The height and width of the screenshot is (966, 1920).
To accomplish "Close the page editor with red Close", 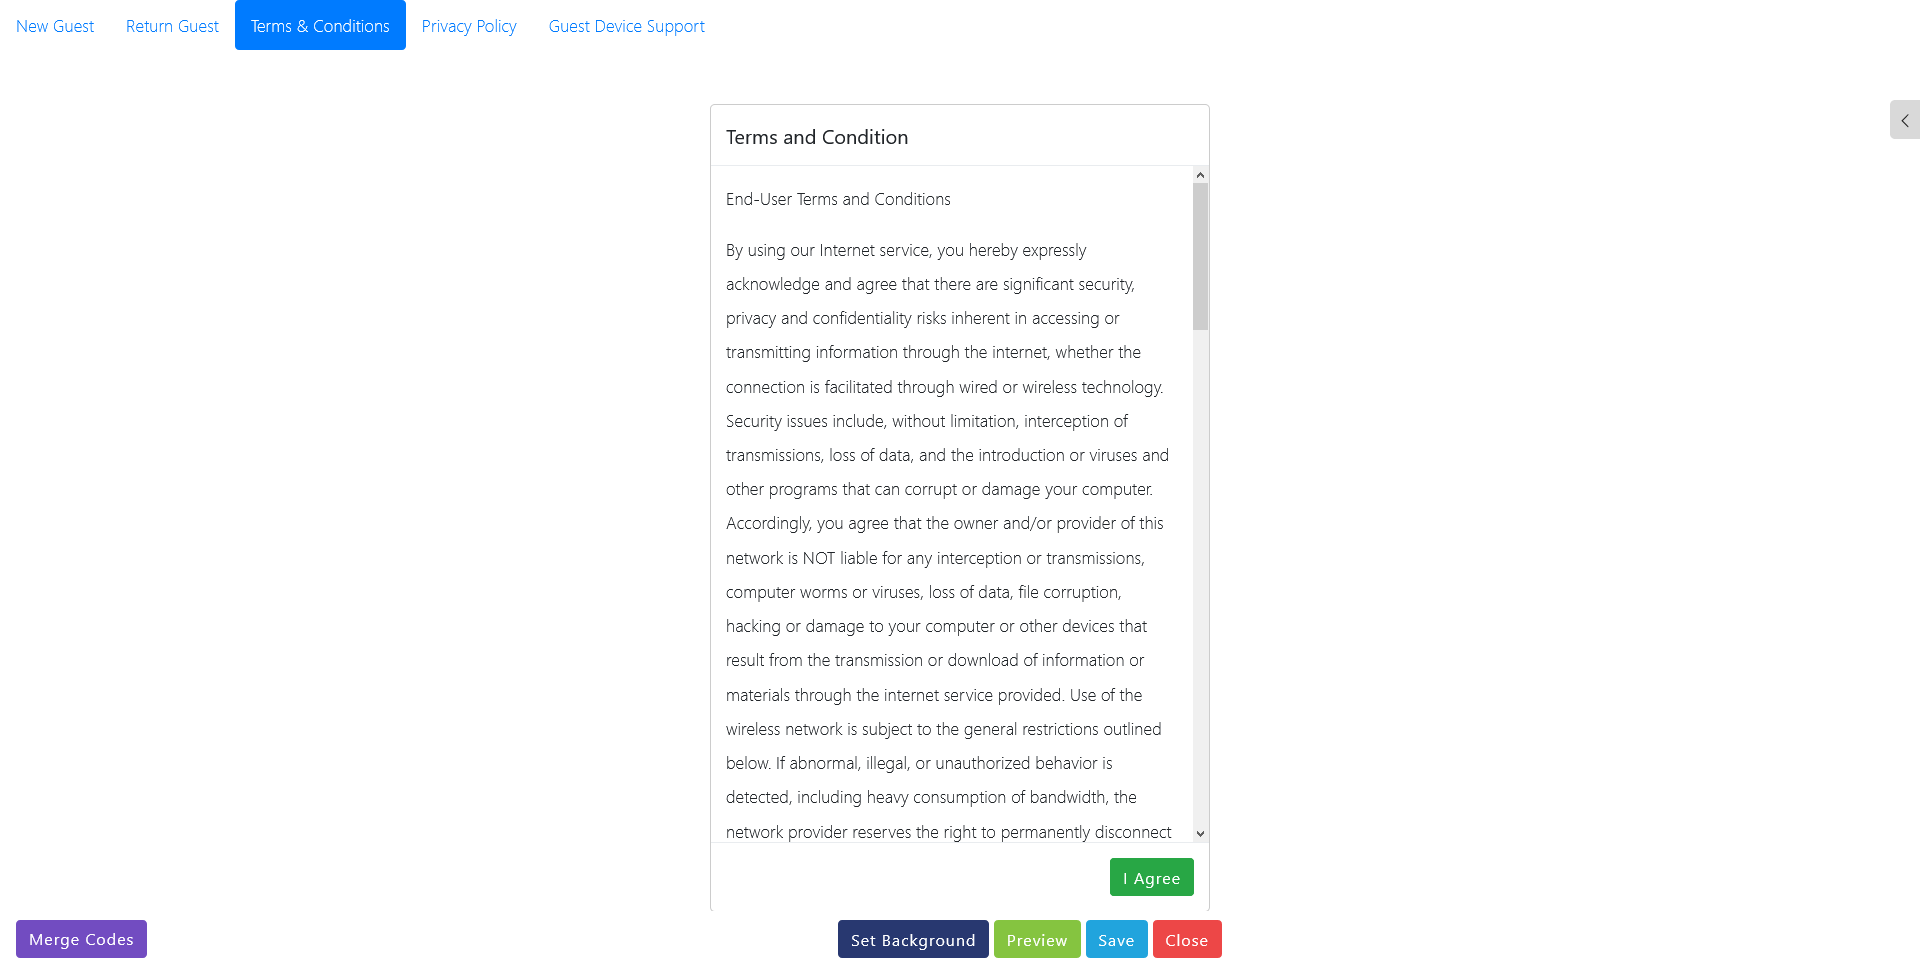I will pos(1186,939).
